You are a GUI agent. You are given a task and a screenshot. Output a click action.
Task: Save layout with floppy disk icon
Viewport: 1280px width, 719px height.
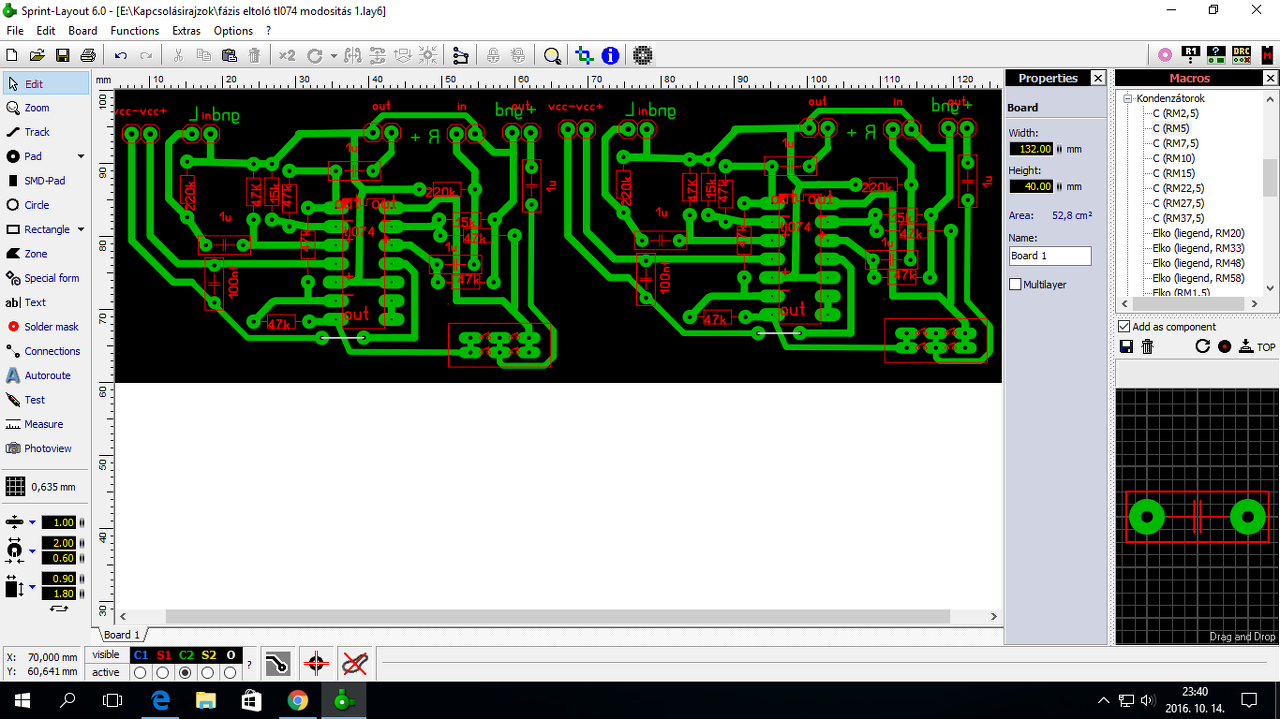click(x=63, y=56)
